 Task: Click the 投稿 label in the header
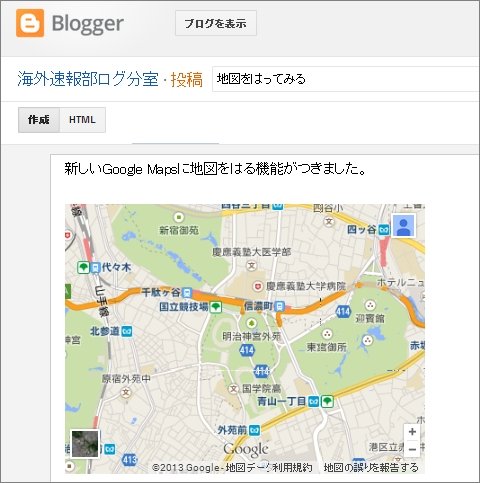(x=187, y=80)
